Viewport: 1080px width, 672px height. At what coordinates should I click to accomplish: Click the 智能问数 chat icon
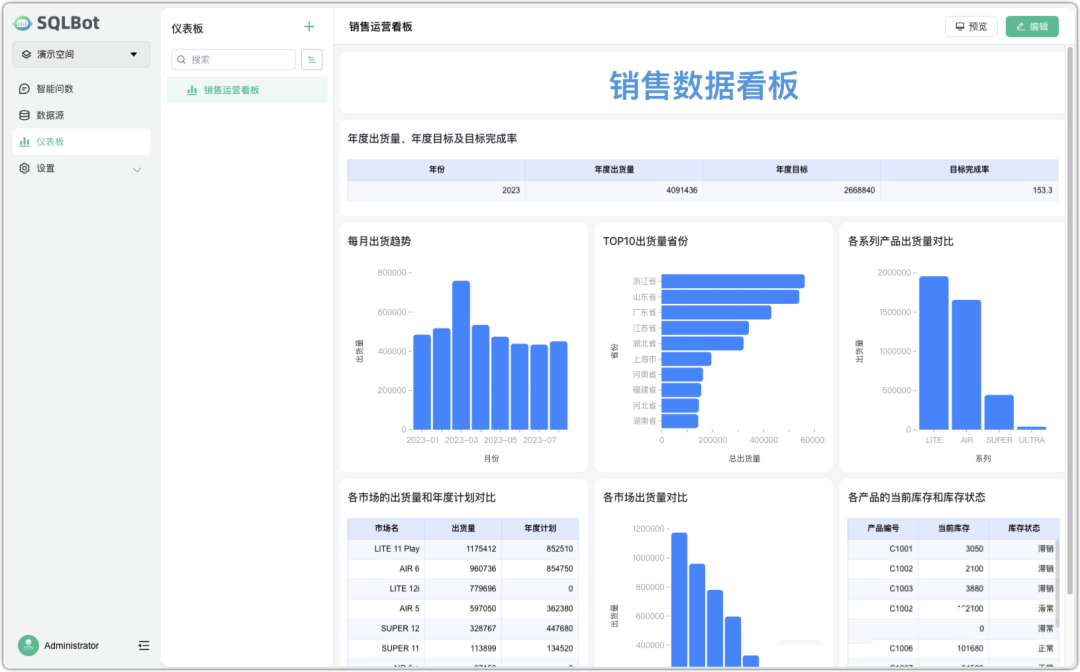[25, 89]
